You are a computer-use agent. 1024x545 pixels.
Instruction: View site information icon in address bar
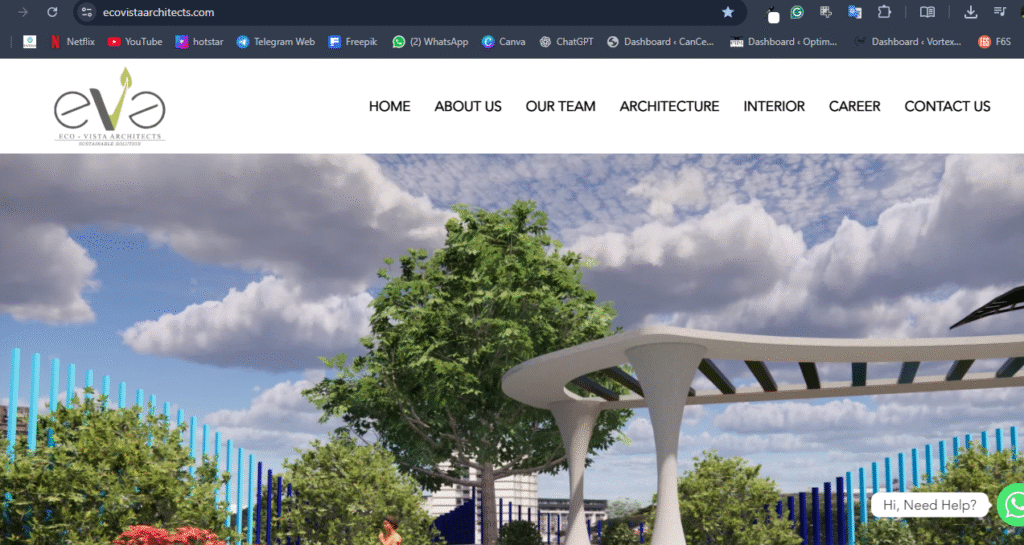pyautogui.click(x=87, y=12)
